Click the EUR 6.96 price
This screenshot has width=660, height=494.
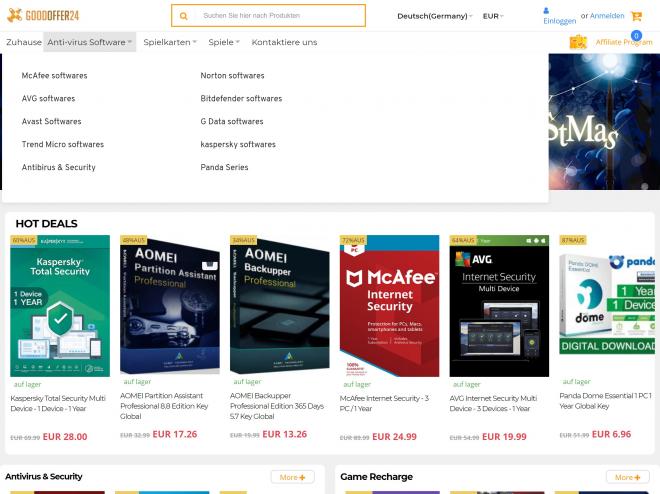pos(612,434)
